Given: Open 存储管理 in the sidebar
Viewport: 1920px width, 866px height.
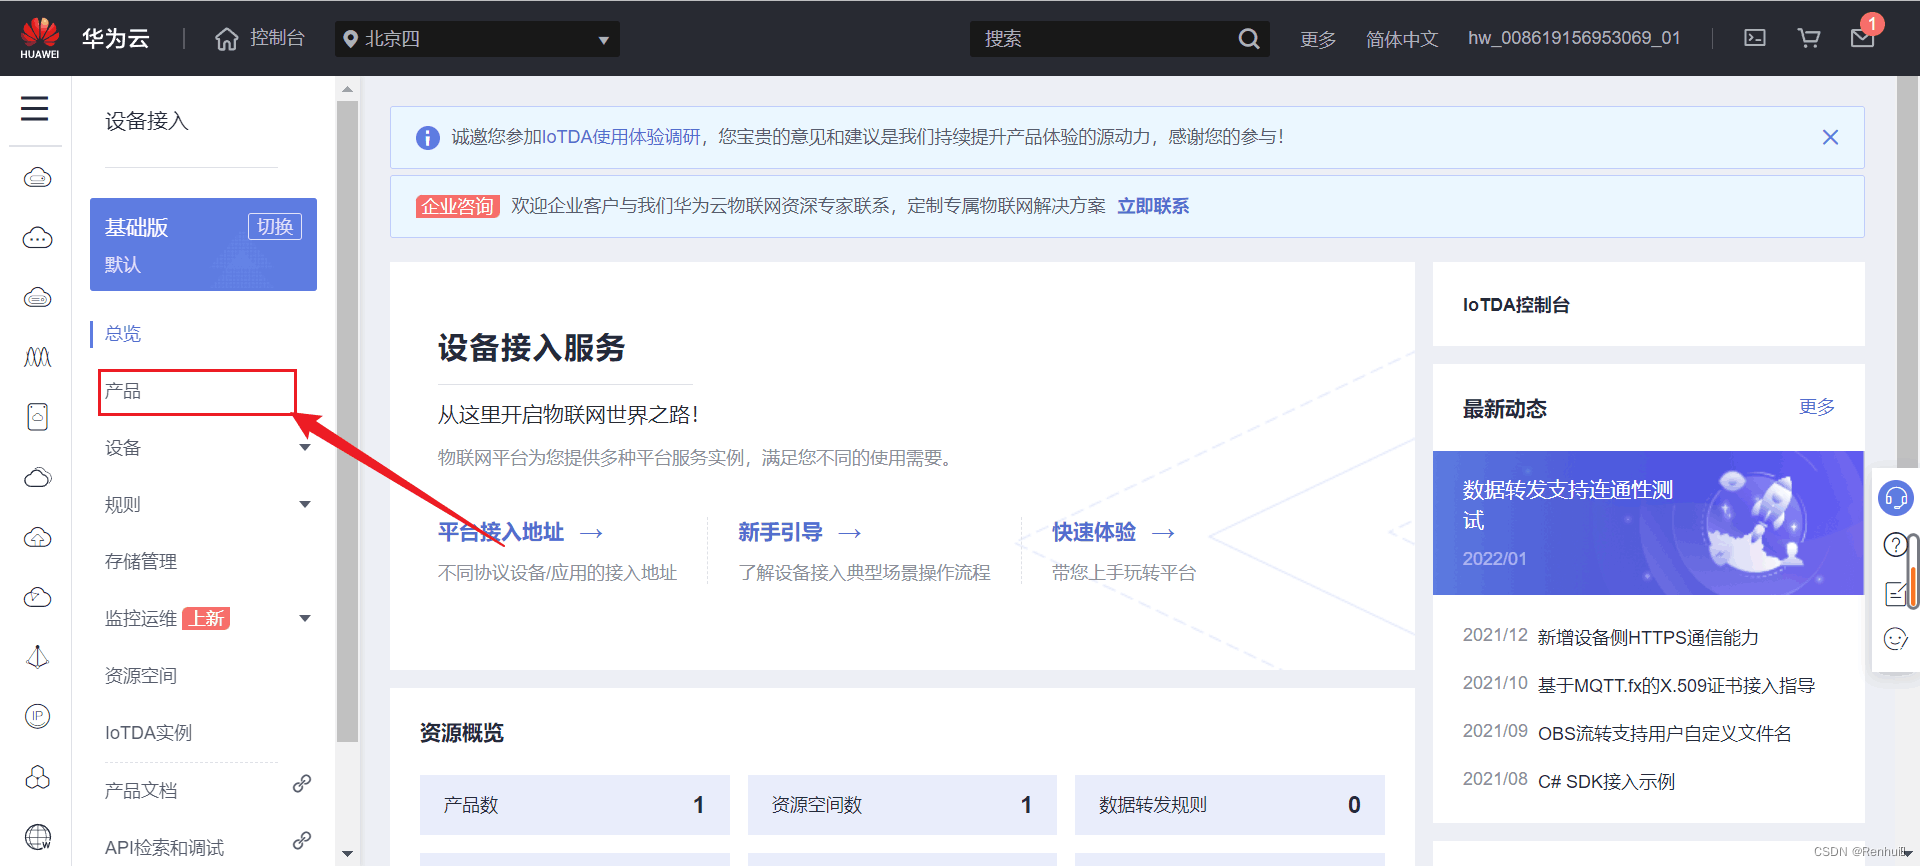Looking at the screenshot, I should click(141, 562).
